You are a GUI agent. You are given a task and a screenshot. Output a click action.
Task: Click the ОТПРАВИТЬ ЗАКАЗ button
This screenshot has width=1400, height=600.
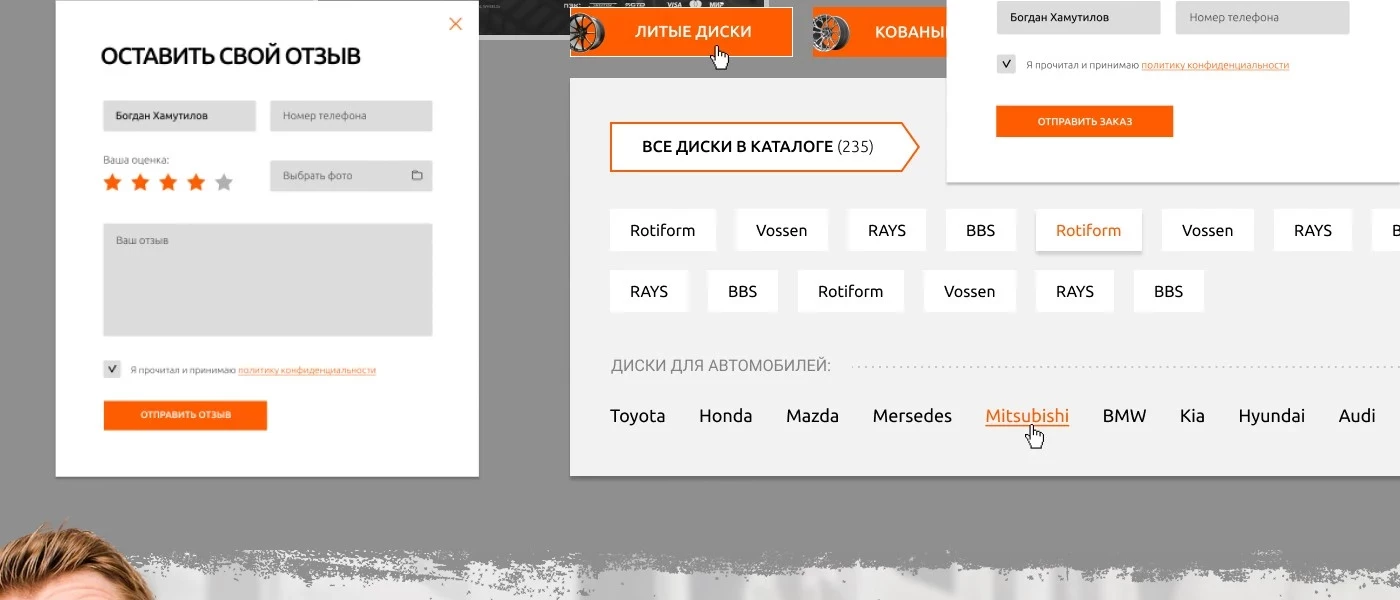(x=1084, y=121)
